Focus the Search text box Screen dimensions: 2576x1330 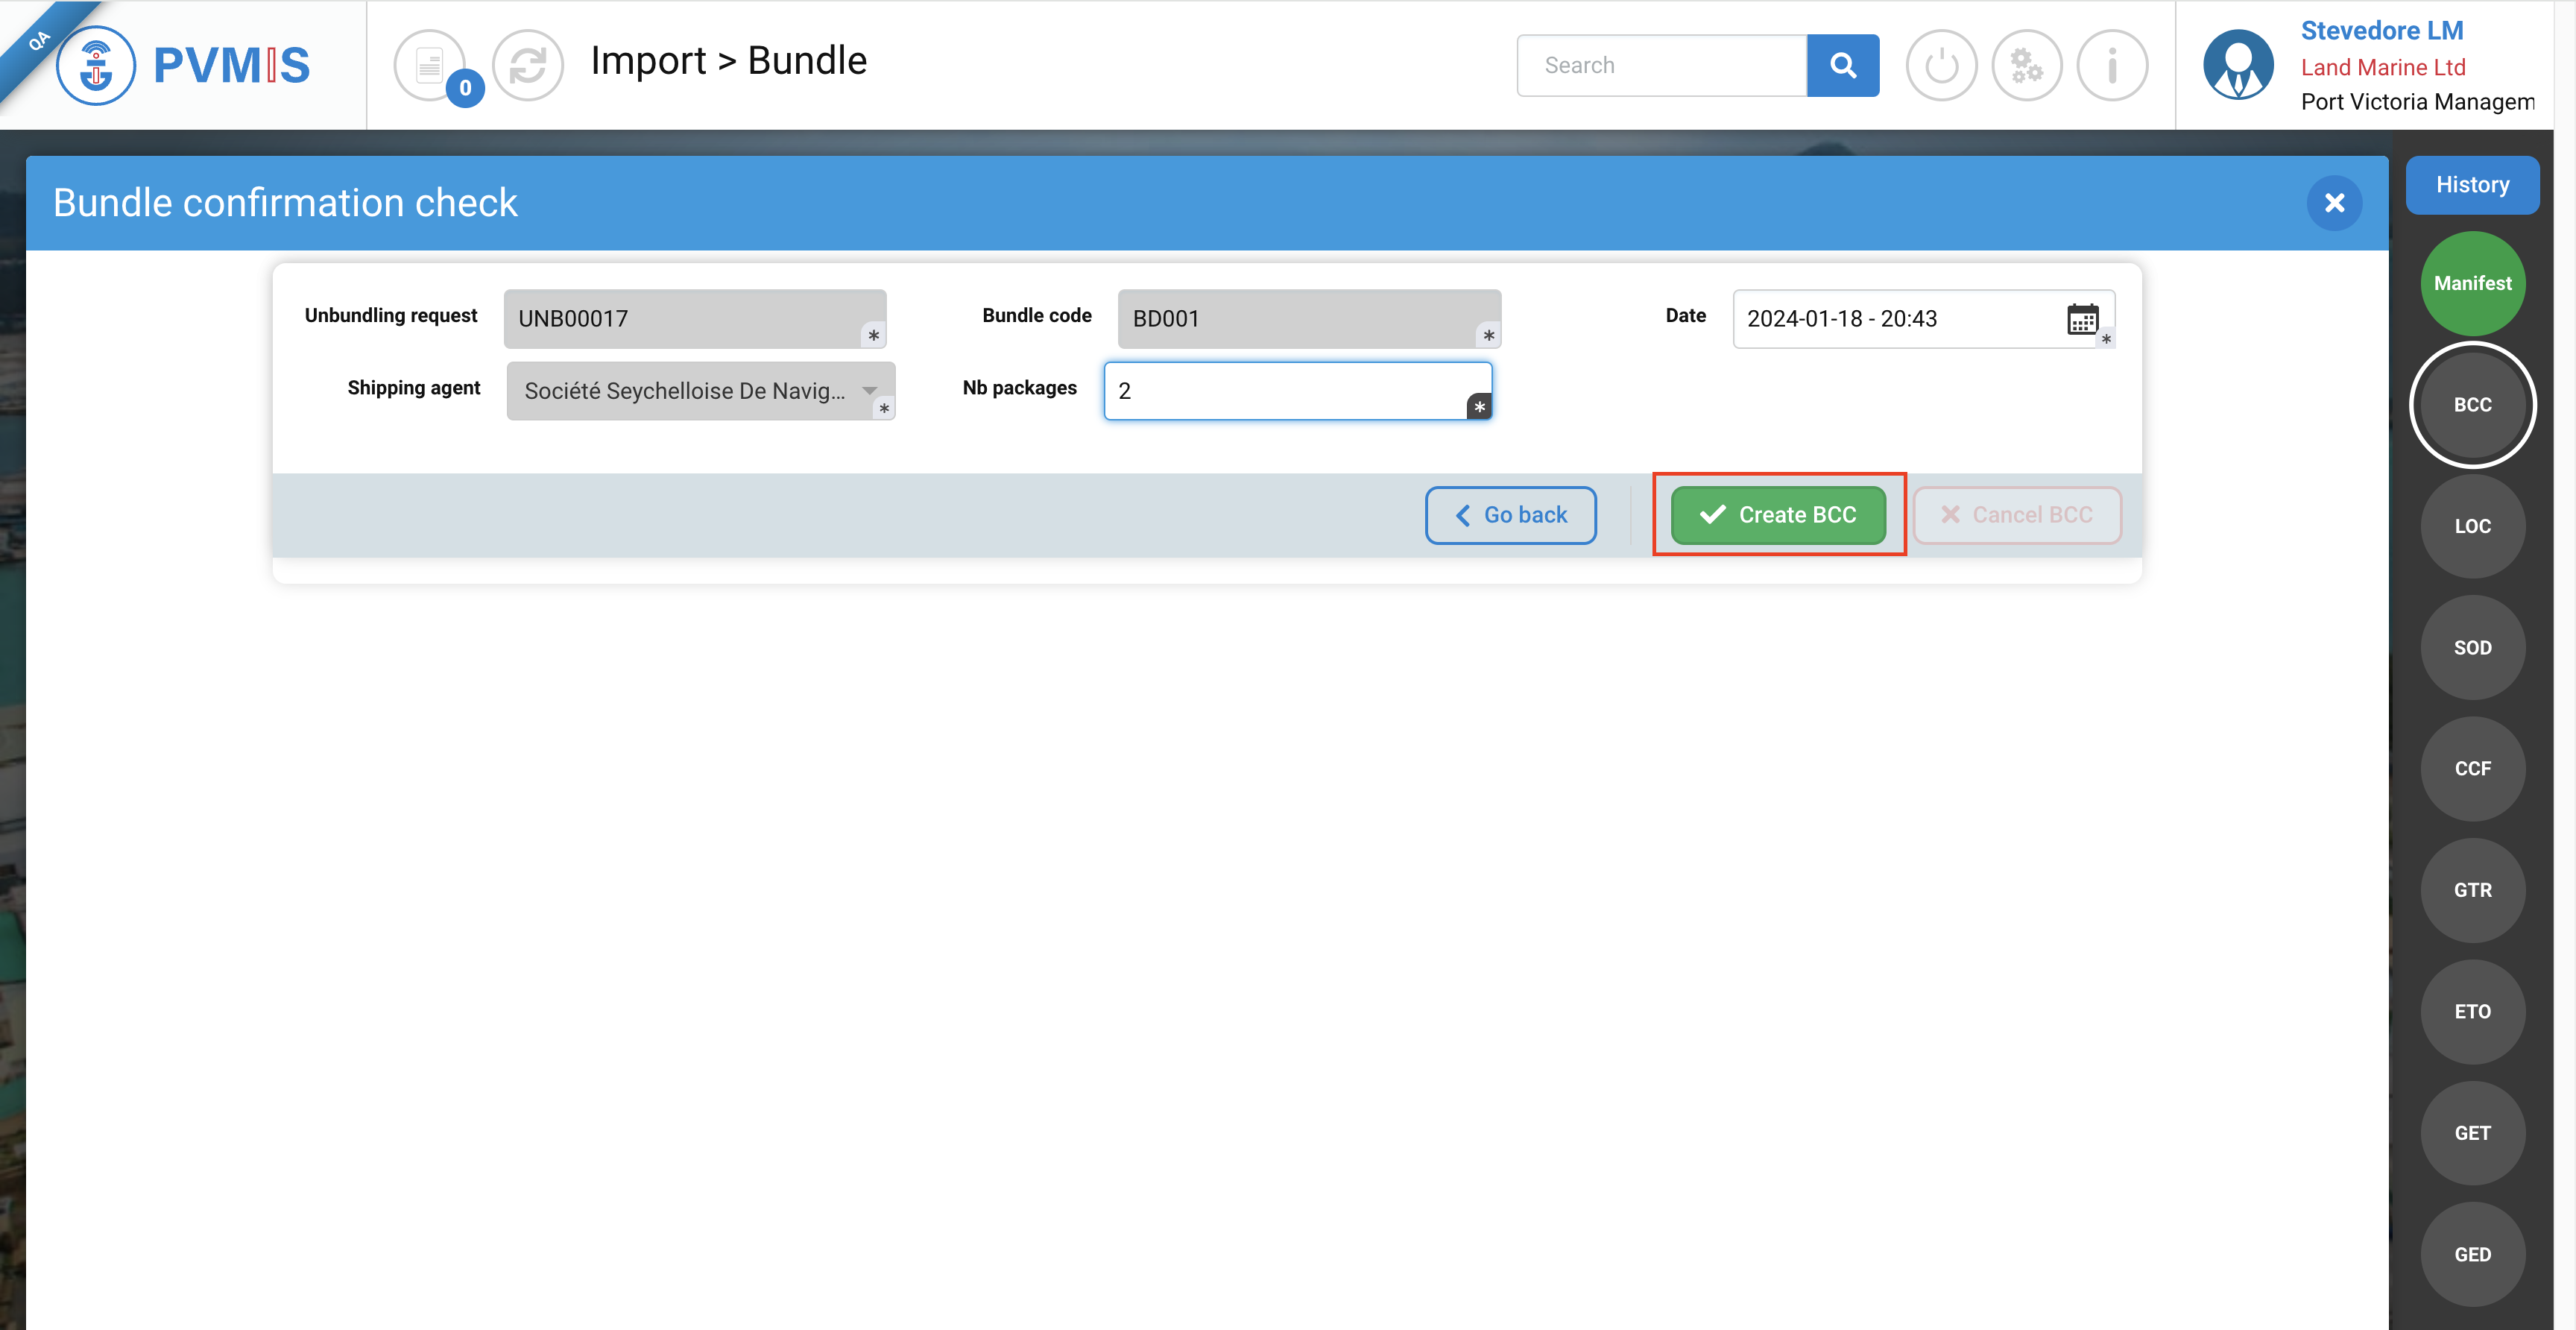pyautogui.click(x=1661, y=66)
